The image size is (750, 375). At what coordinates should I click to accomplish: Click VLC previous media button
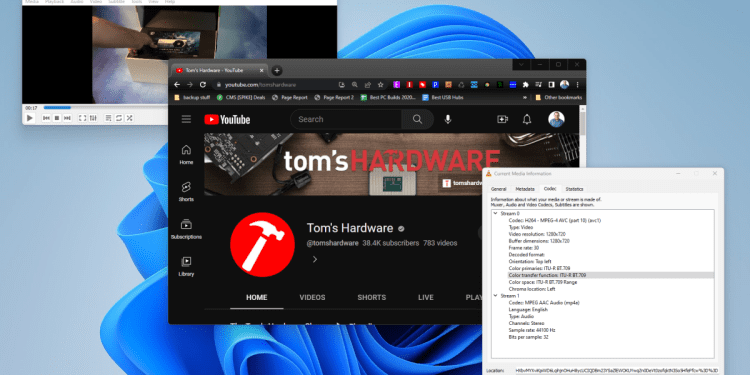point(46,118)
